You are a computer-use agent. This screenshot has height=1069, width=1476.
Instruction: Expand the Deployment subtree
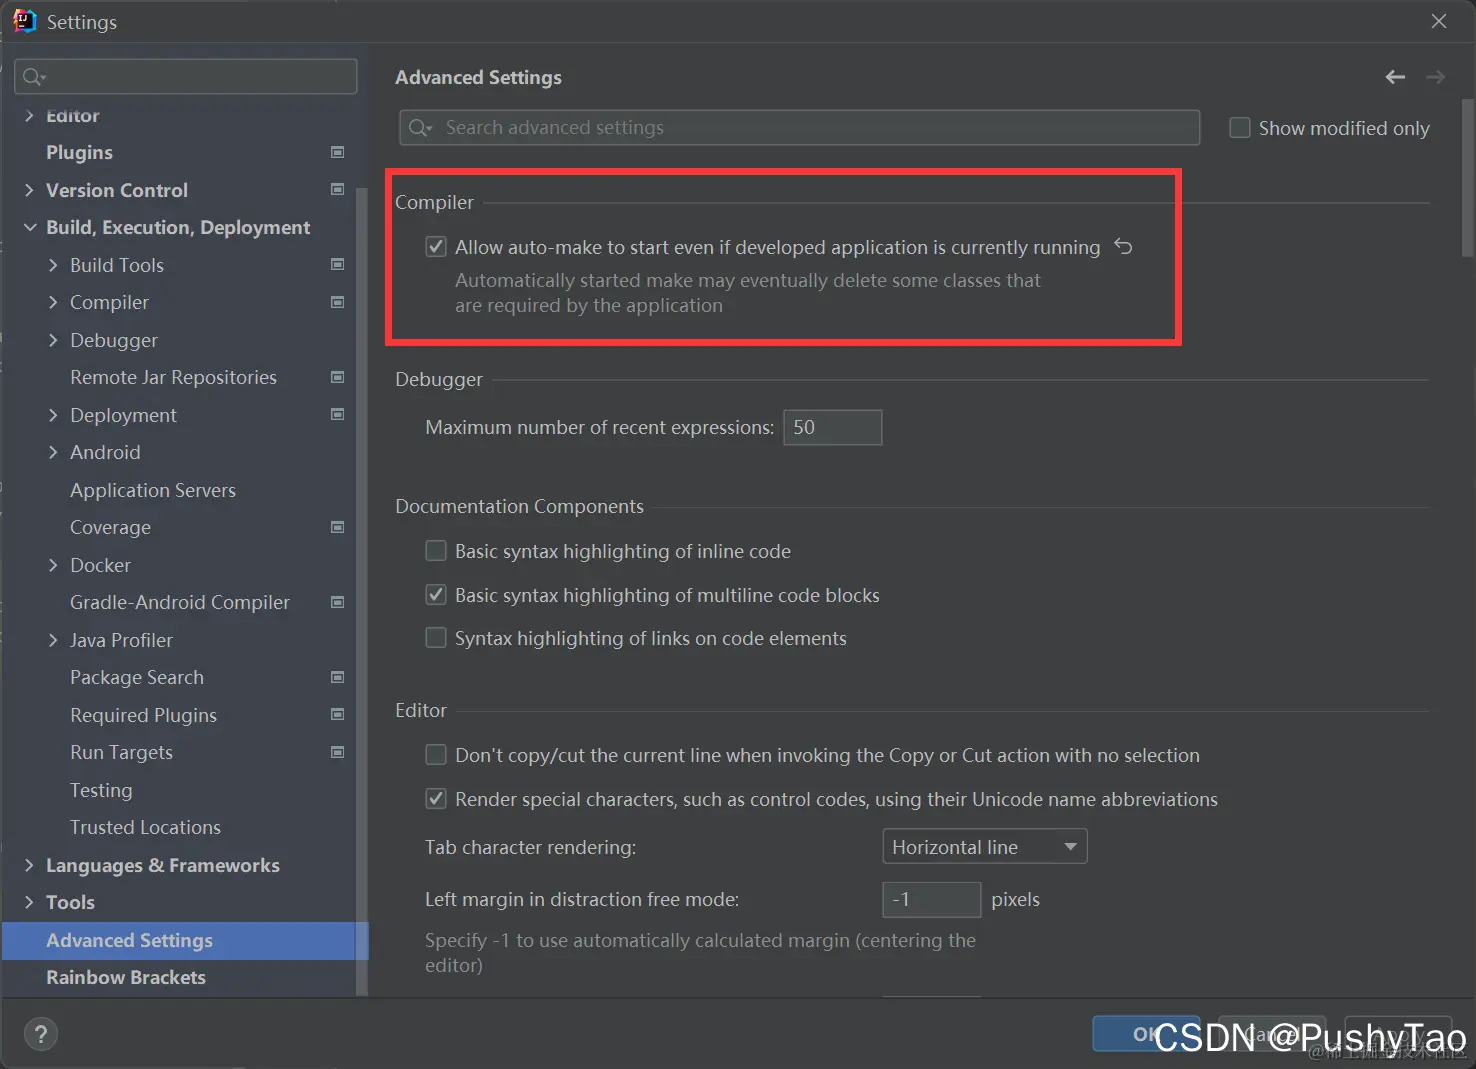point(53,415)
